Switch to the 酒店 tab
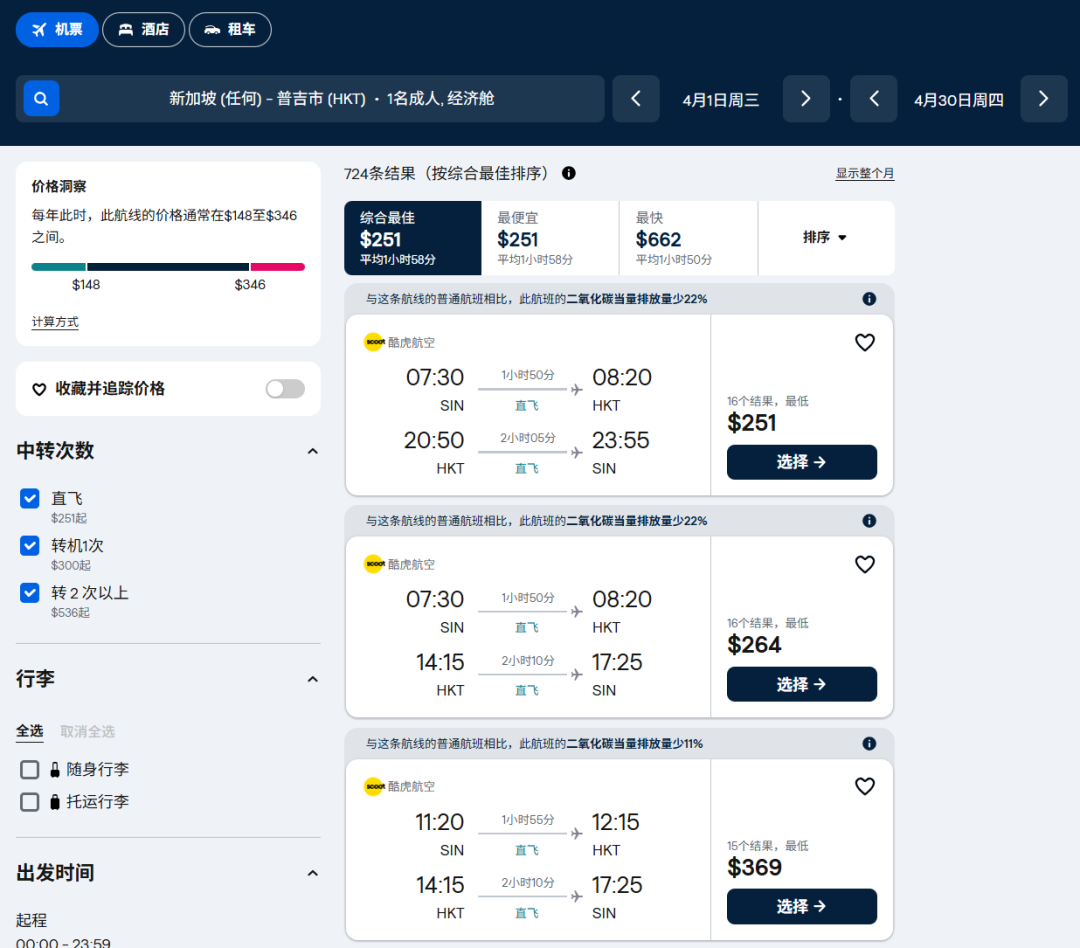The width and height of the screenshot is (1080, 948). [144, 30]
